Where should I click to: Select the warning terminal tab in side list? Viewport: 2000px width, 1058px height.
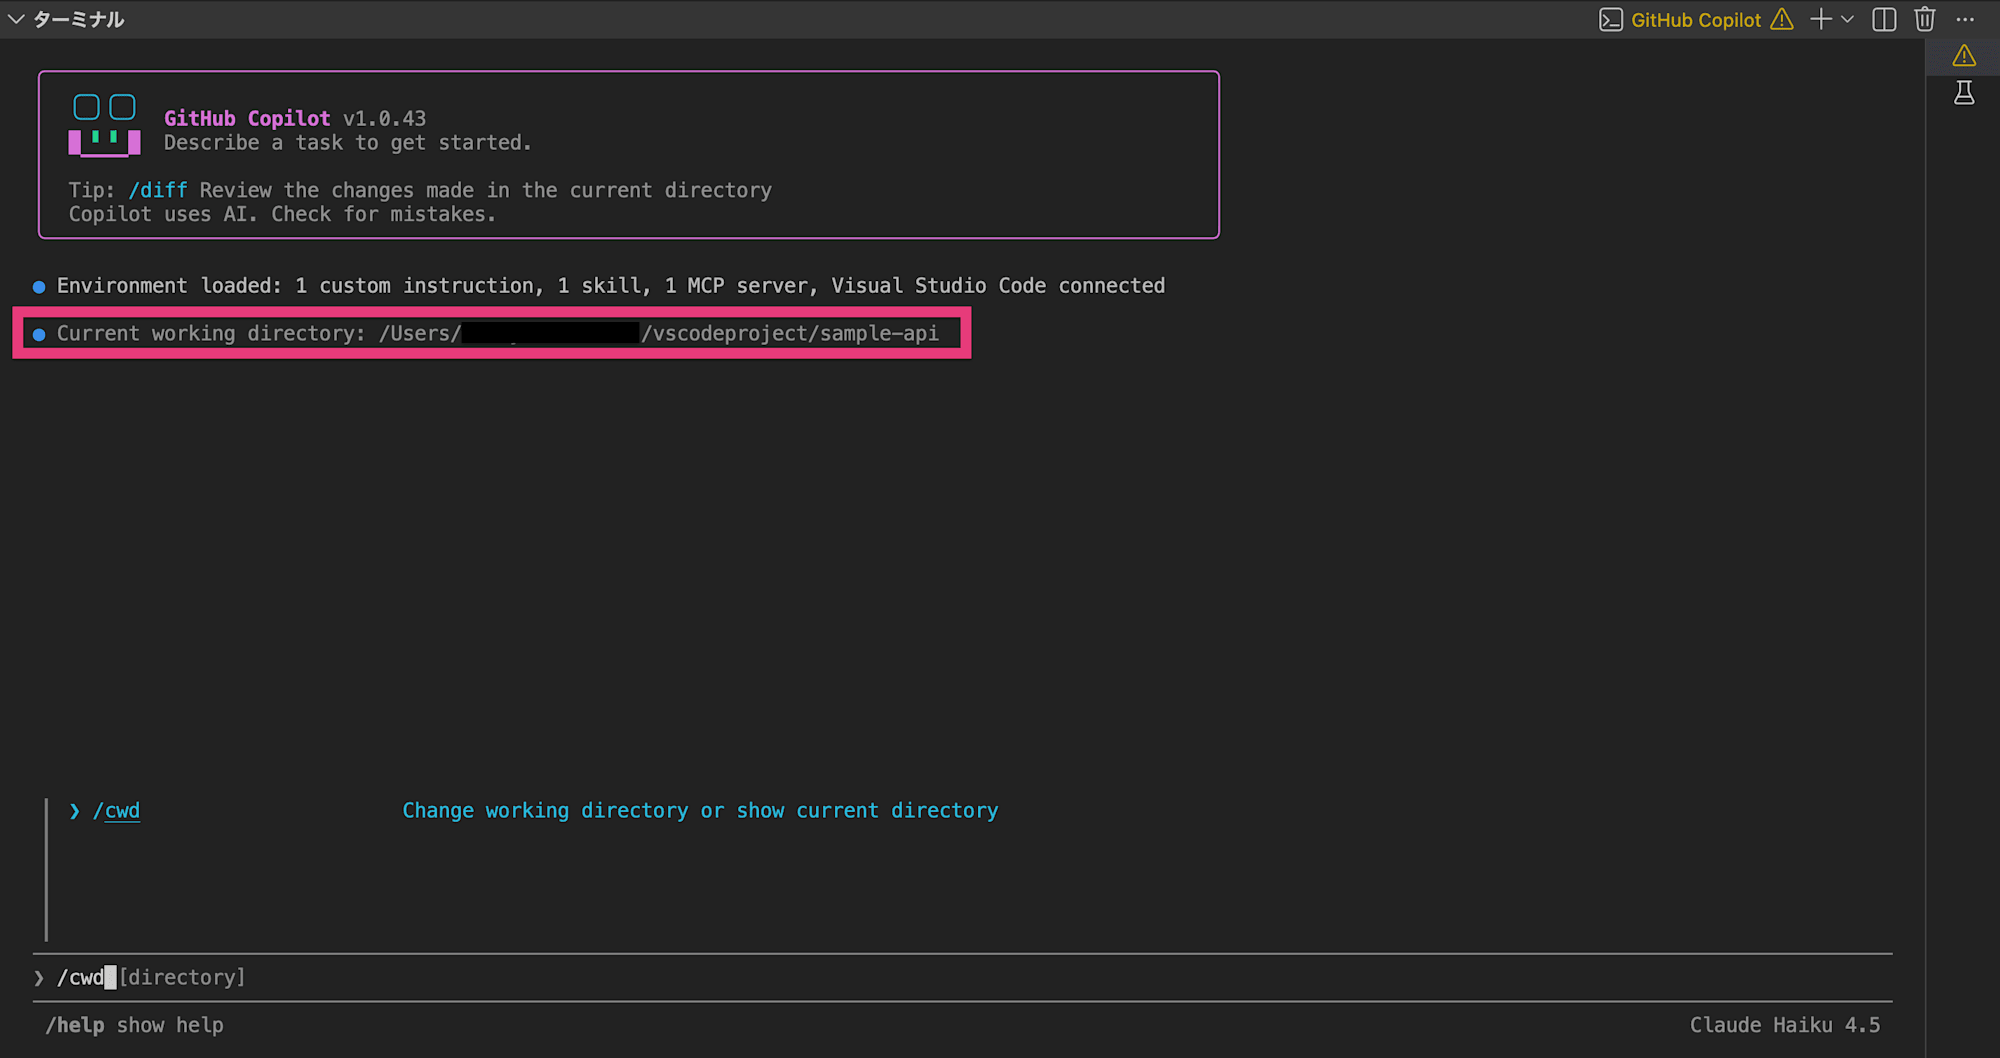click(1964, 55)
